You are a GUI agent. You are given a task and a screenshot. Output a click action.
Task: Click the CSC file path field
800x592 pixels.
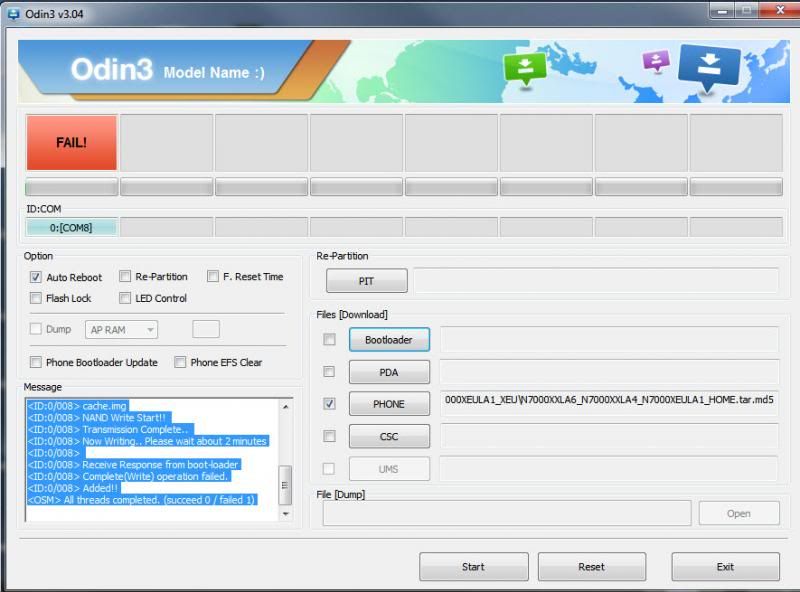pyautogui.click(x=609, y=436)
